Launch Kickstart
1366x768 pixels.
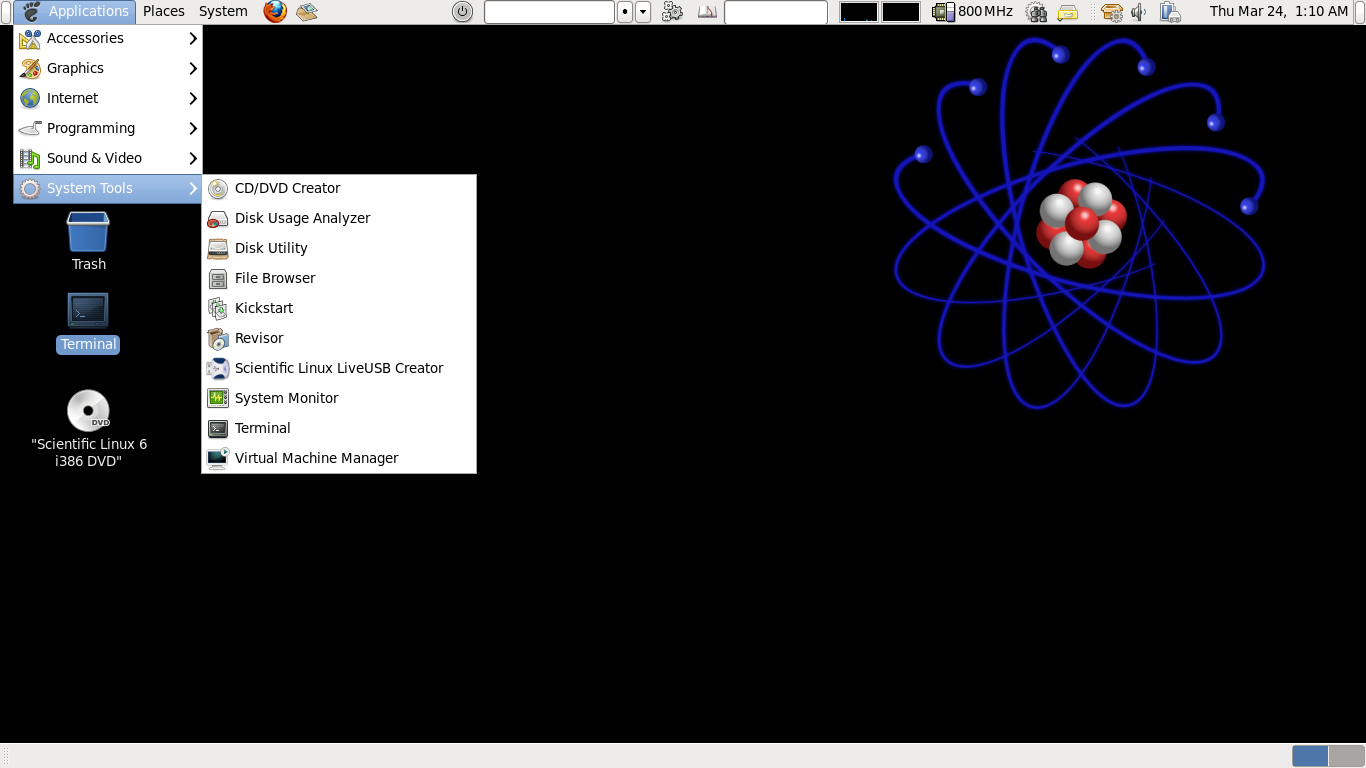(x=339, y=308)
